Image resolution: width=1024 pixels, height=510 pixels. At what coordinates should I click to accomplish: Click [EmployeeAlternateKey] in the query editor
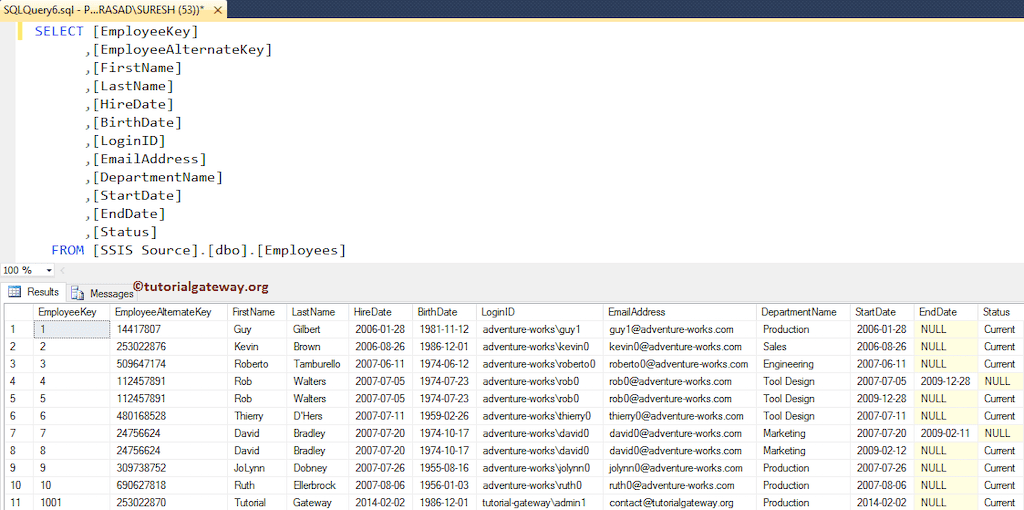182,50
